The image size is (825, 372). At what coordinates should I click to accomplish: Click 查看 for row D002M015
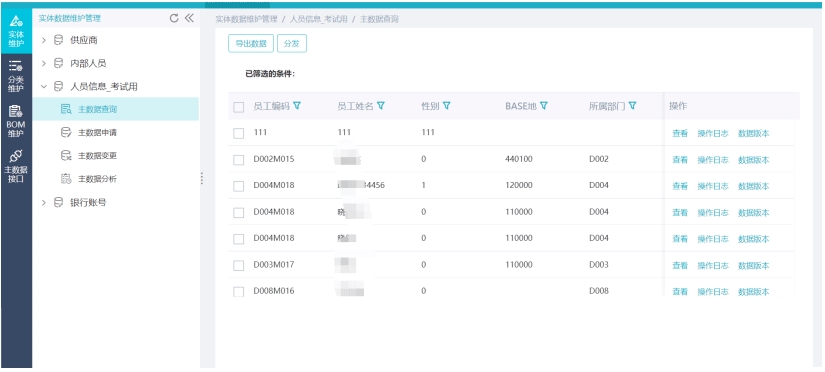coord(680,160)
